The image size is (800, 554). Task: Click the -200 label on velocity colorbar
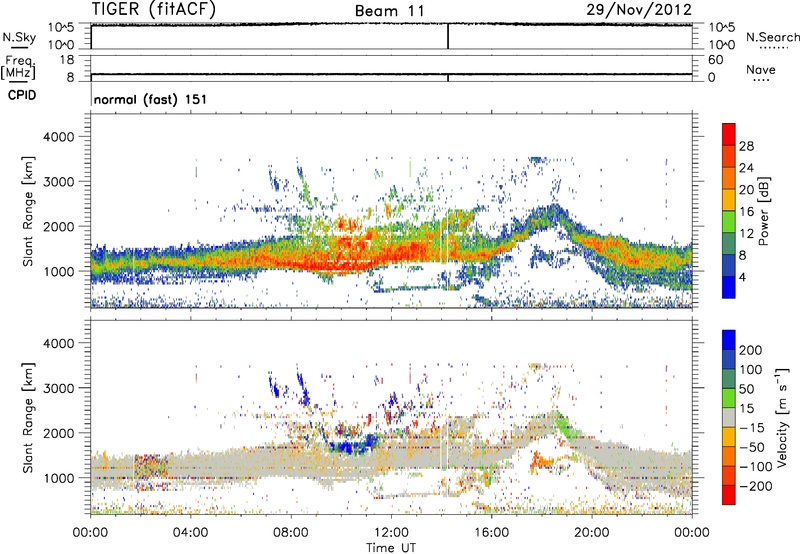point(755,486)
